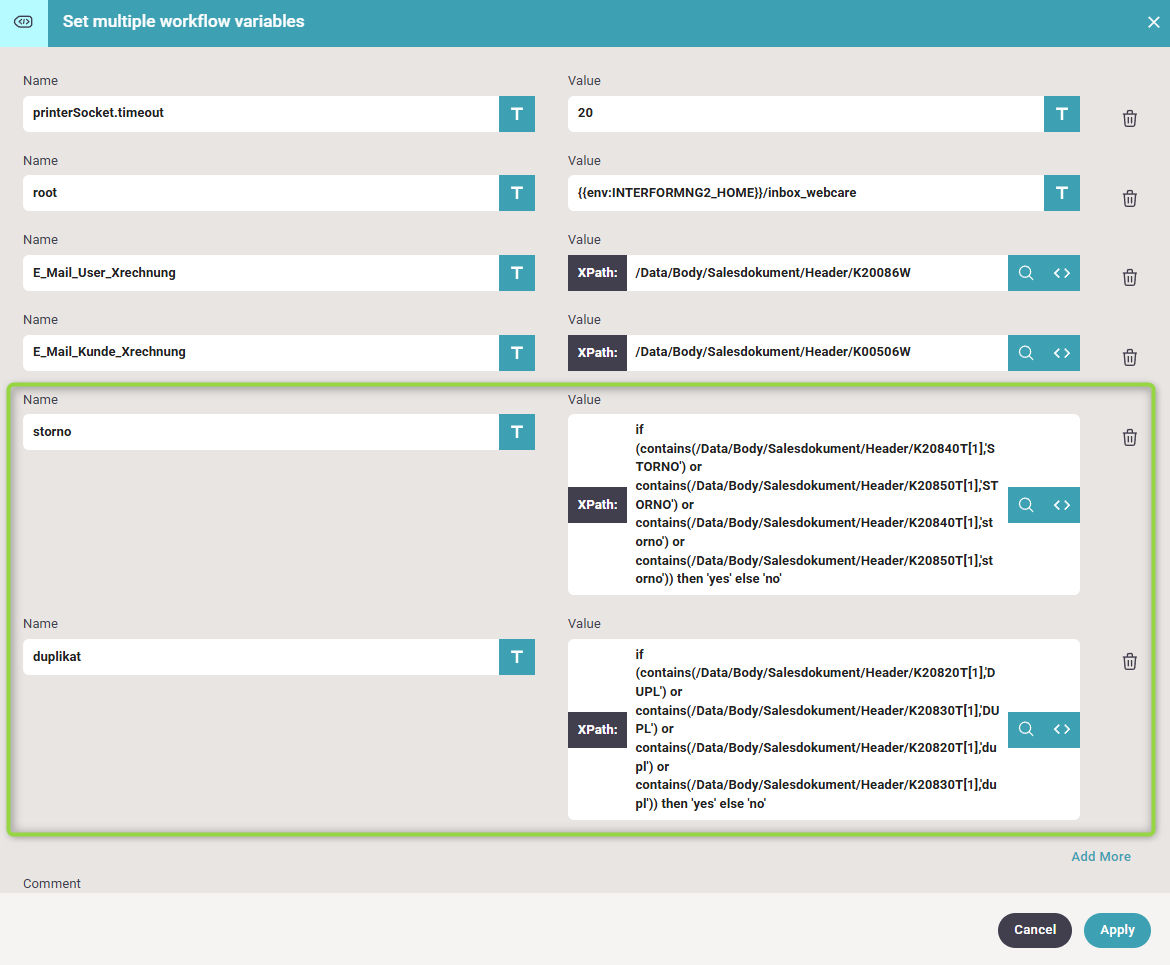
Task: Toggle text type on storno name field
Action: pyautogui.click(x=516, y=432)
